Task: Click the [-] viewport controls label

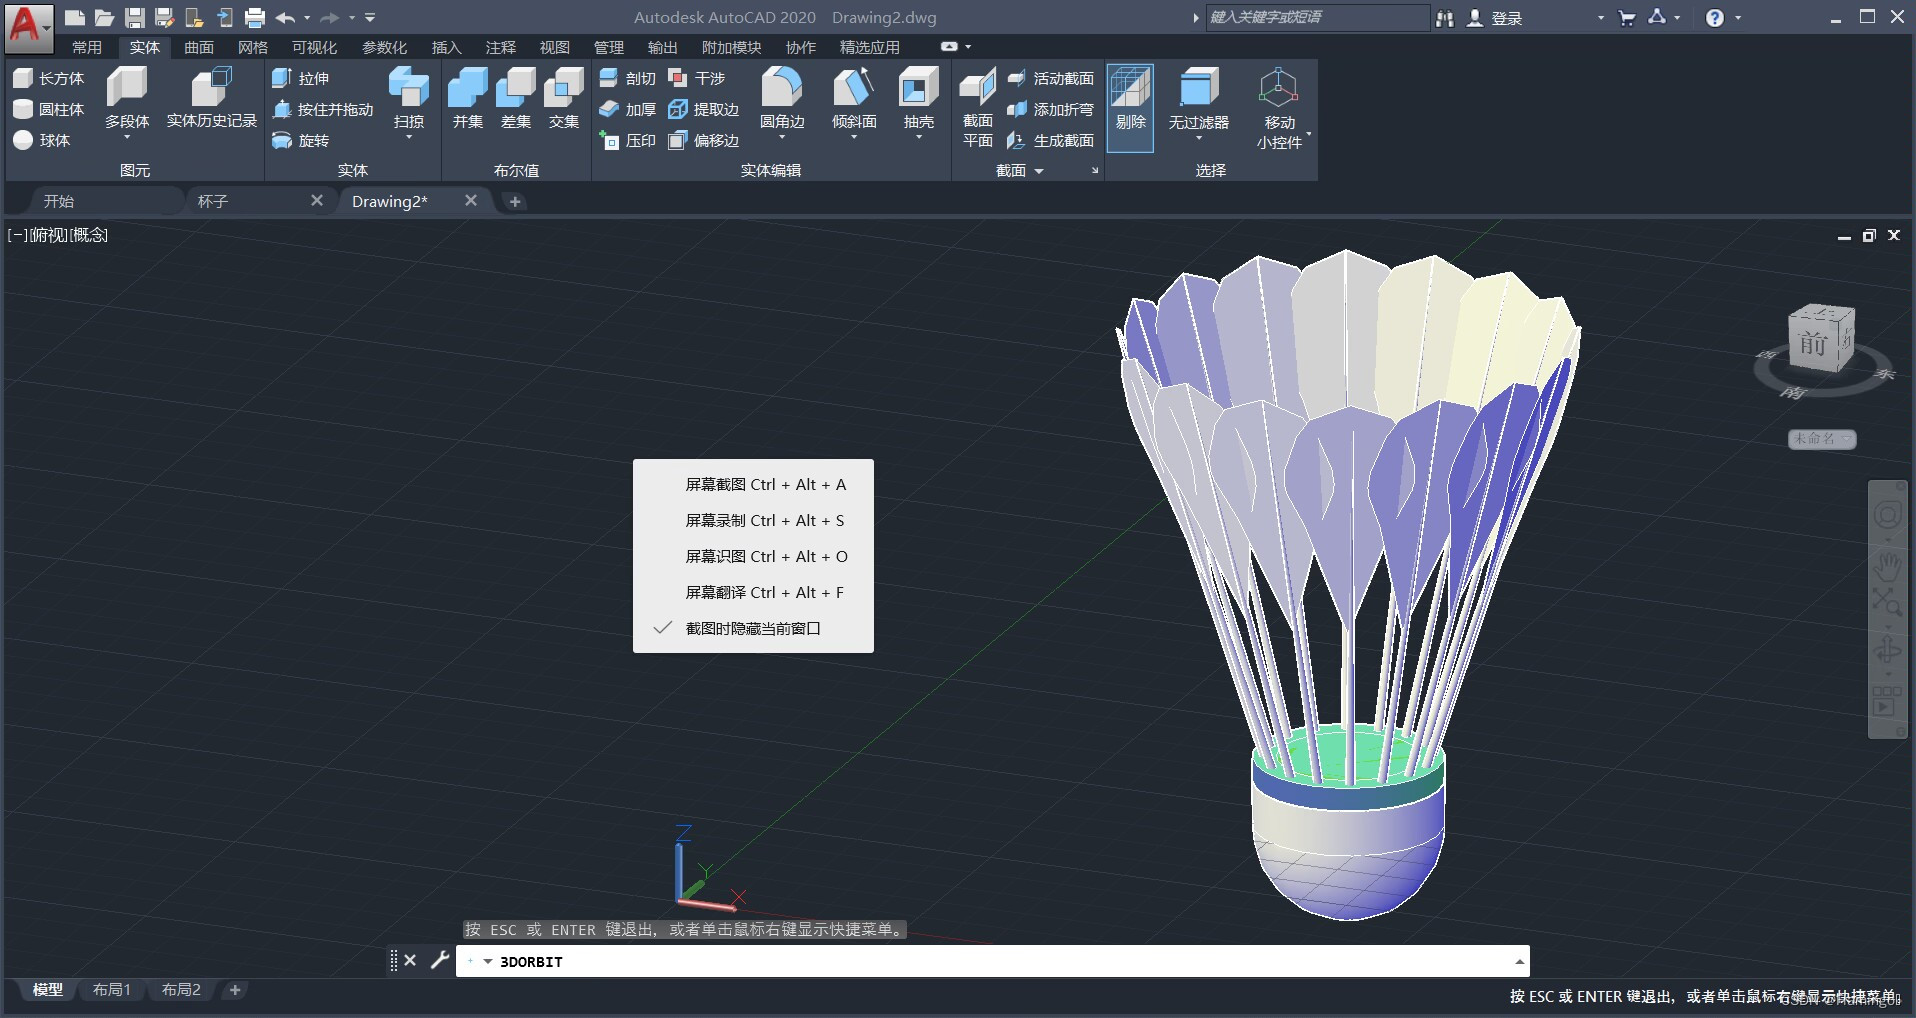Action: click(17, 235)
